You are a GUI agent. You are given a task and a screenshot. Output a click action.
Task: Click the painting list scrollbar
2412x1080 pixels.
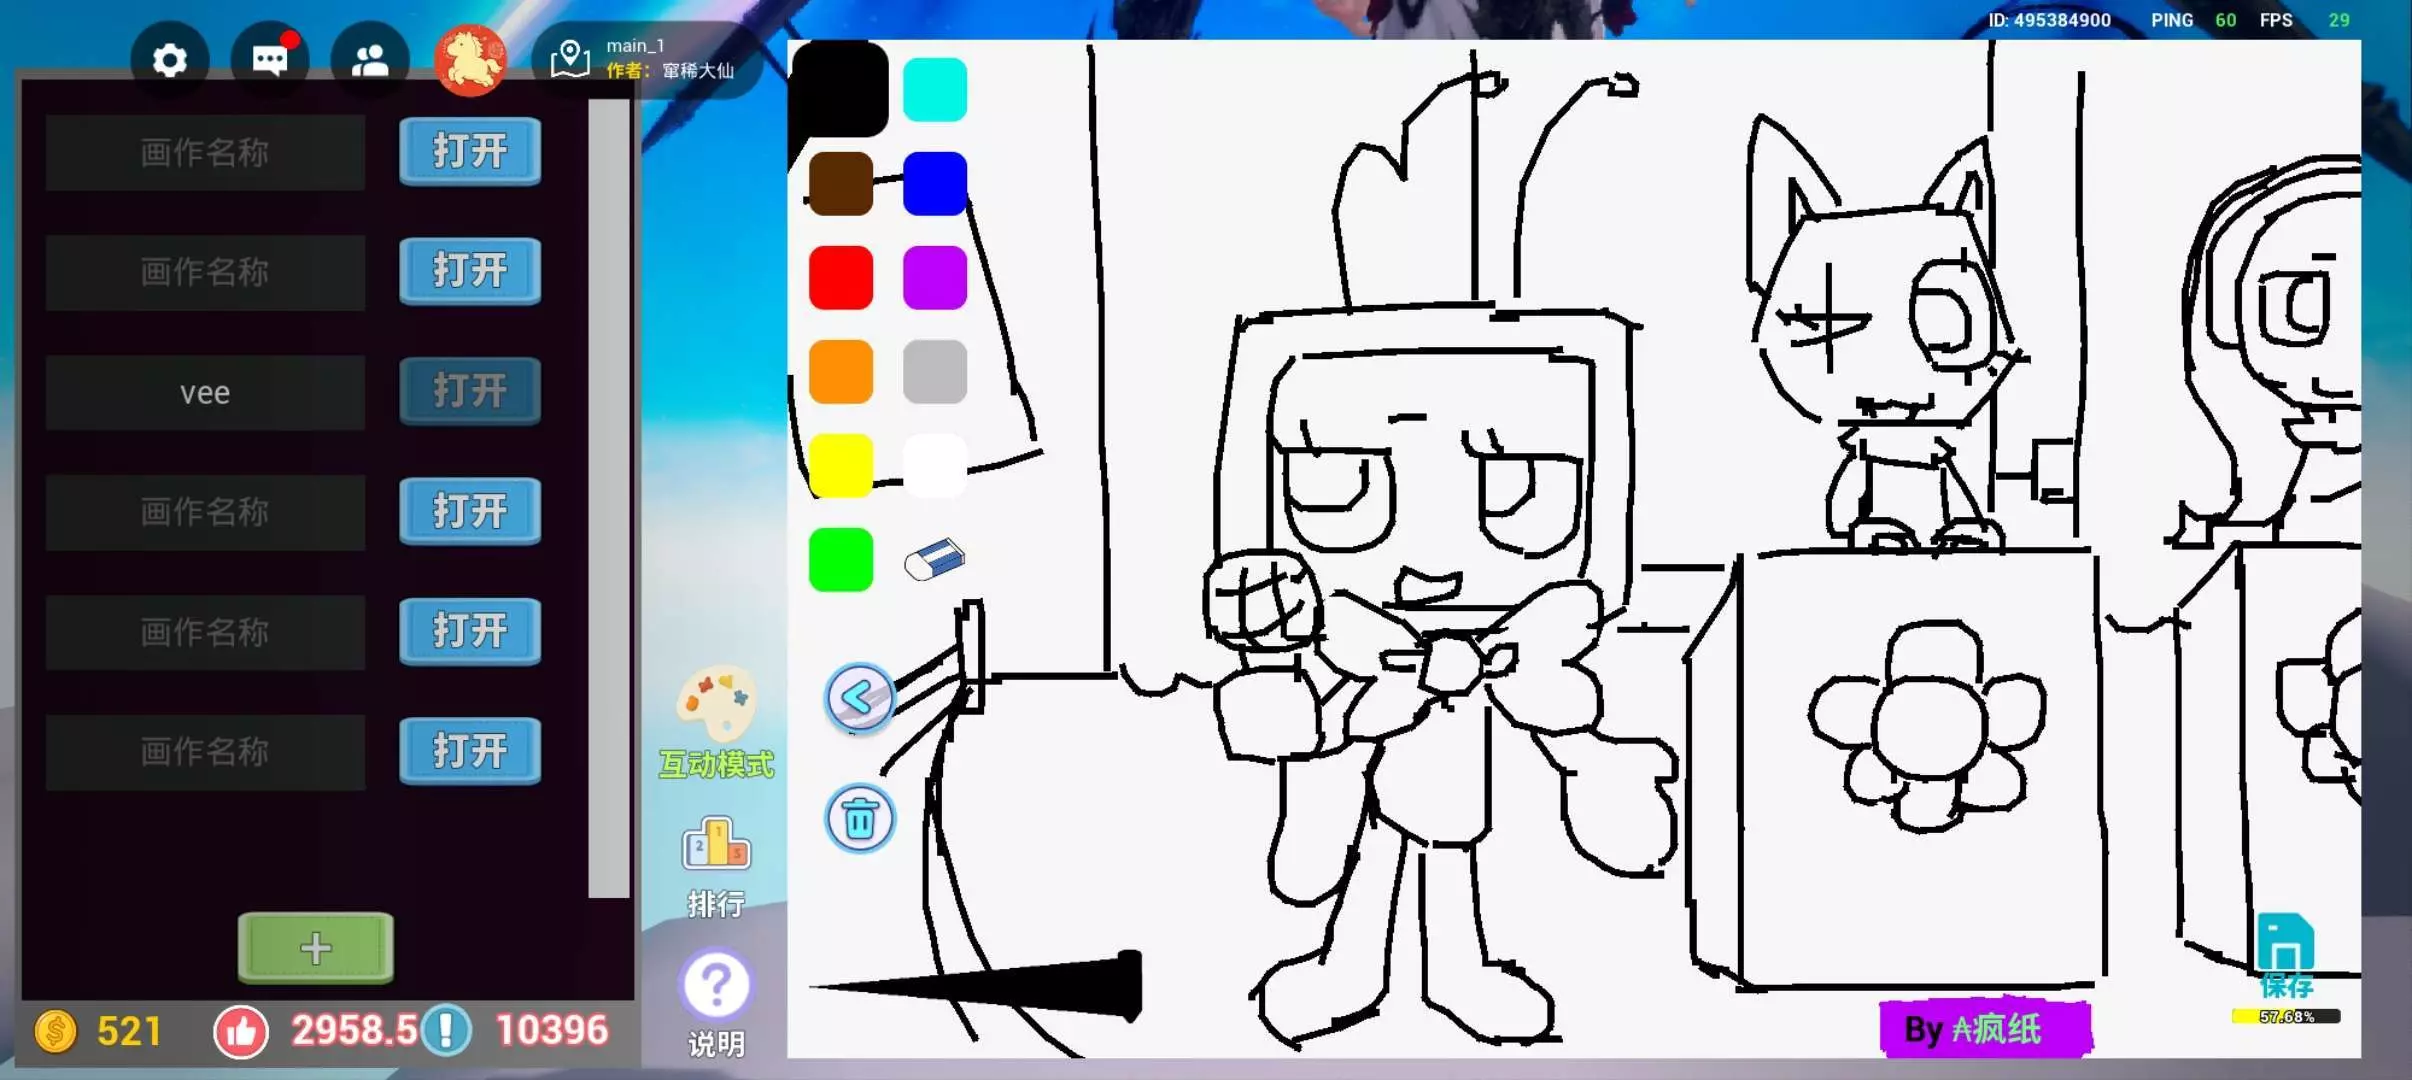(x=608, y=500)
